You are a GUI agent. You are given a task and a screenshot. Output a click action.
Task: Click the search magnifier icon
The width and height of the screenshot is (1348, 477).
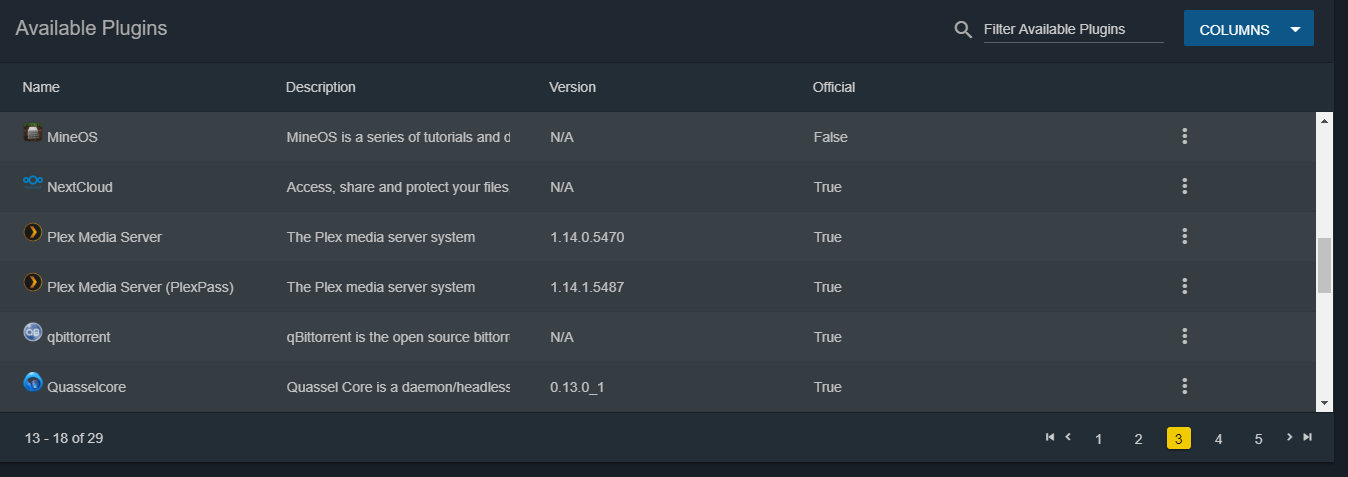963,29
